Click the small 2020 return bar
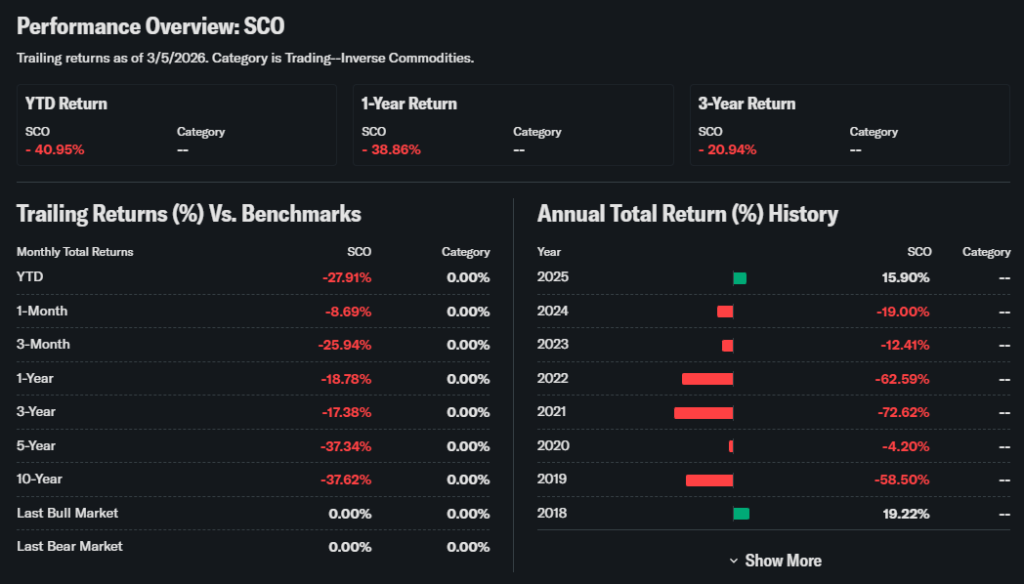This screenshot has height=584, width=1024. click(731, 446)
